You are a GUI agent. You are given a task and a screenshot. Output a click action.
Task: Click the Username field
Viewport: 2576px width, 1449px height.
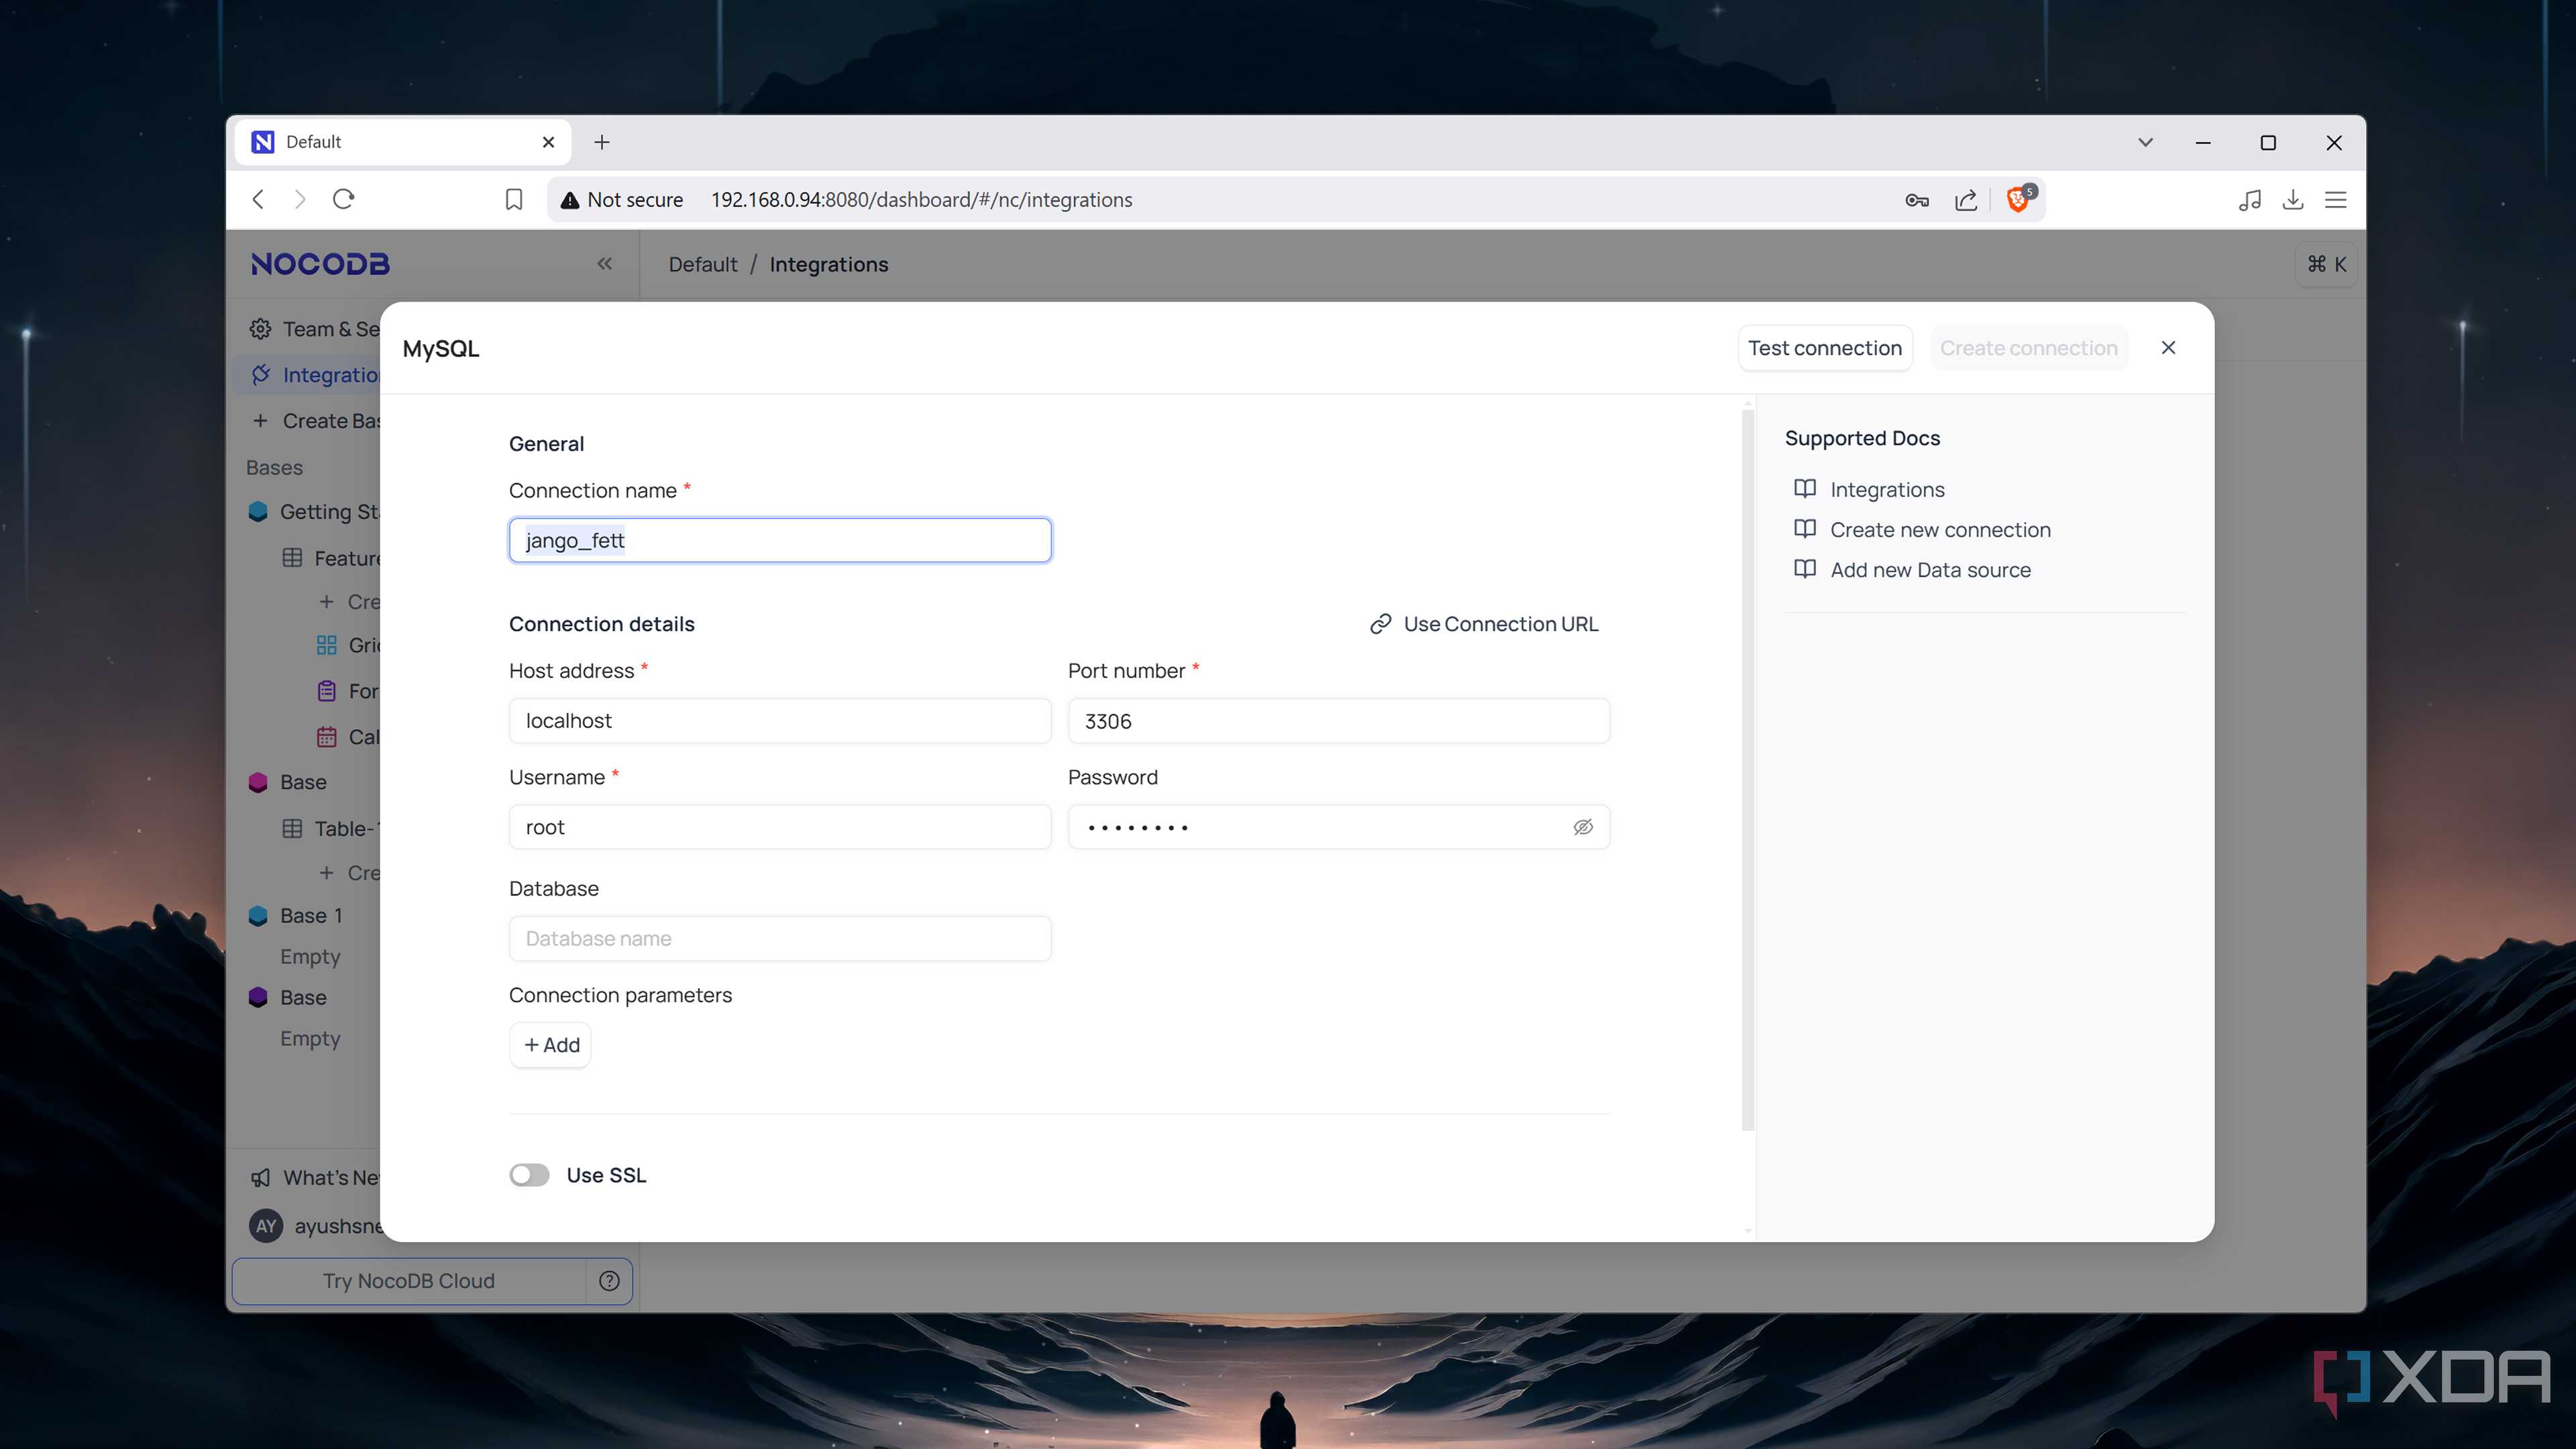pos(780,827)
